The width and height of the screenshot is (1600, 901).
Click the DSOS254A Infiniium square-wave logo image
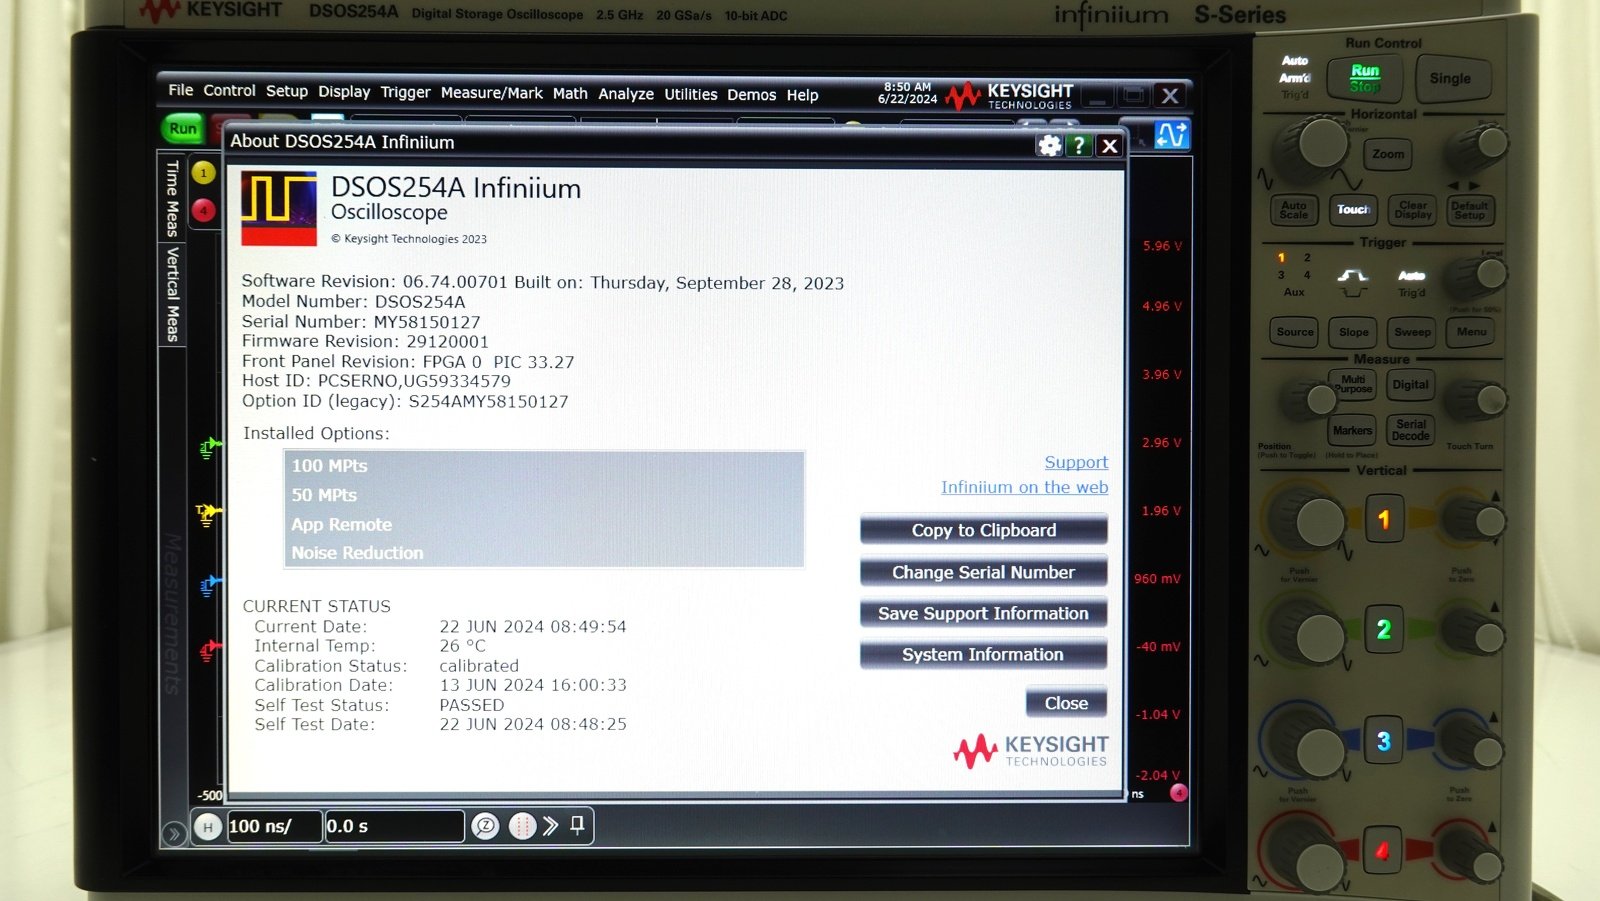(x=279, y=208)
